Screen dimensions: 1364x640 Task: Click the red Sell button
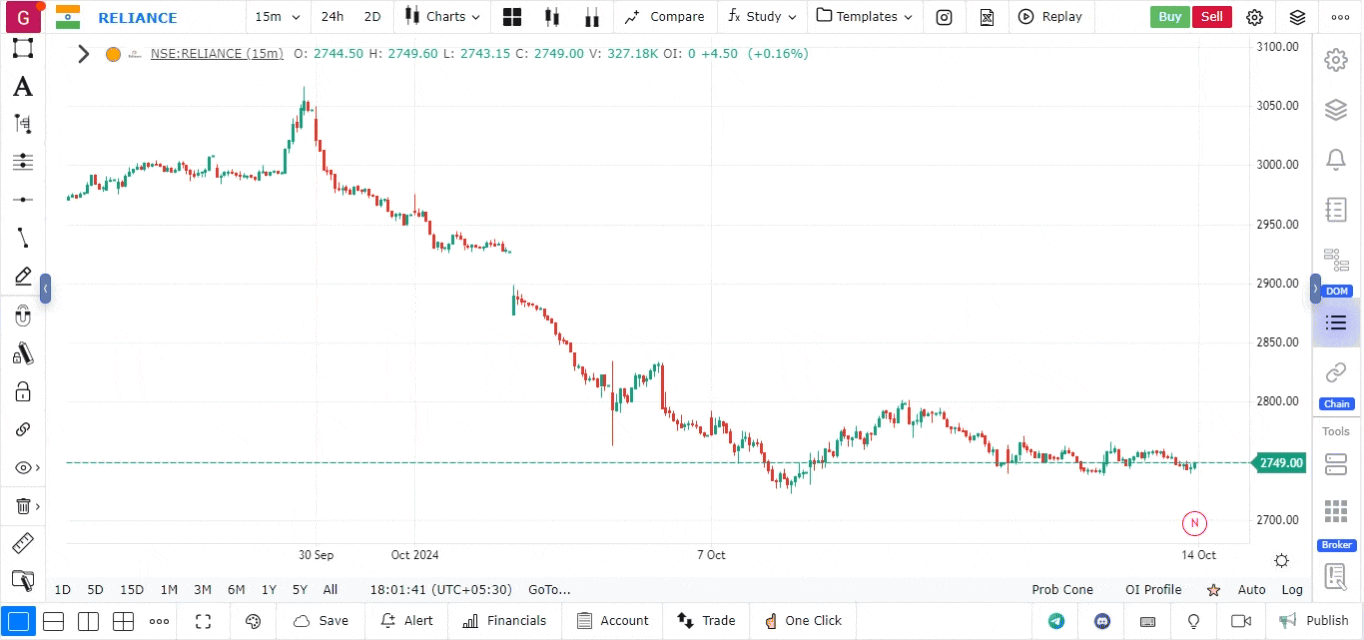(x=1211, y=17)
